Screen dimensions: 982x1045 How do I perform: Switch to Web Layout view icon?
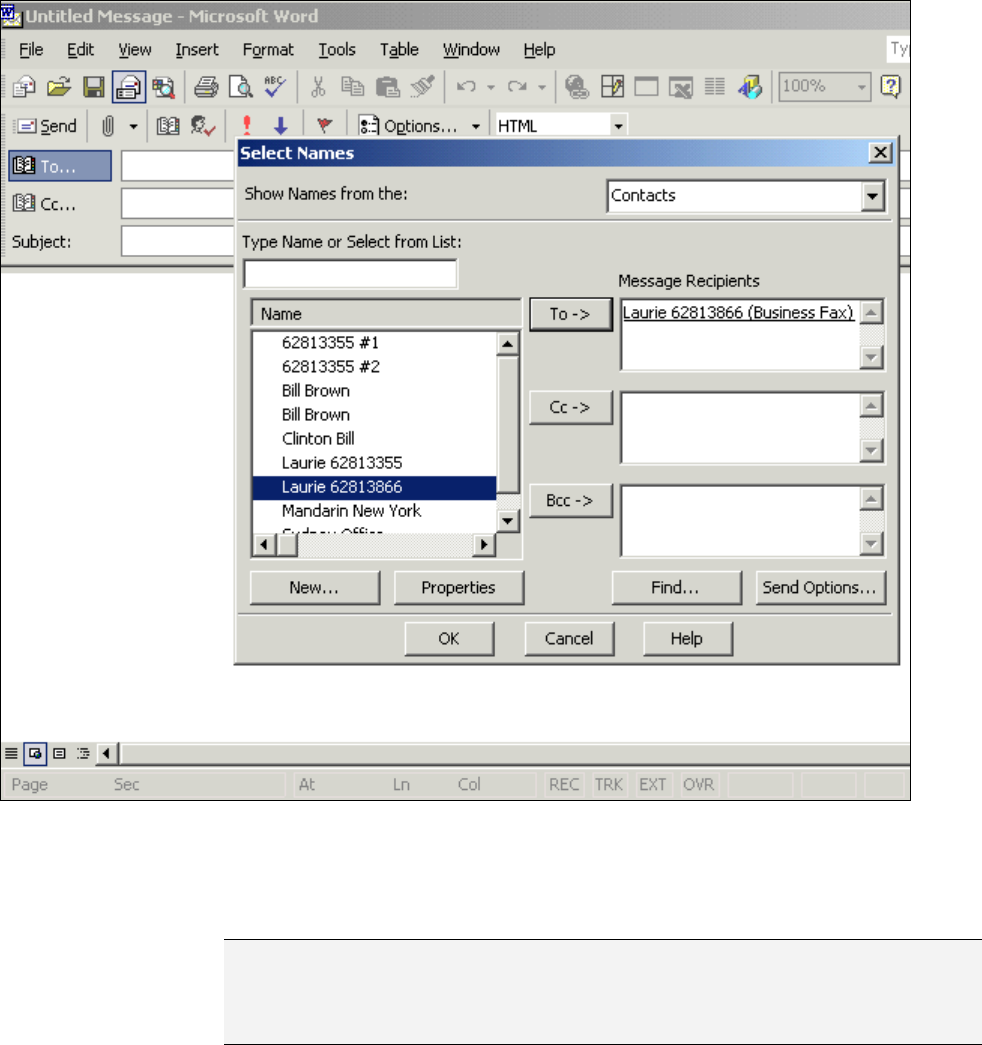[x=35, y=754]
